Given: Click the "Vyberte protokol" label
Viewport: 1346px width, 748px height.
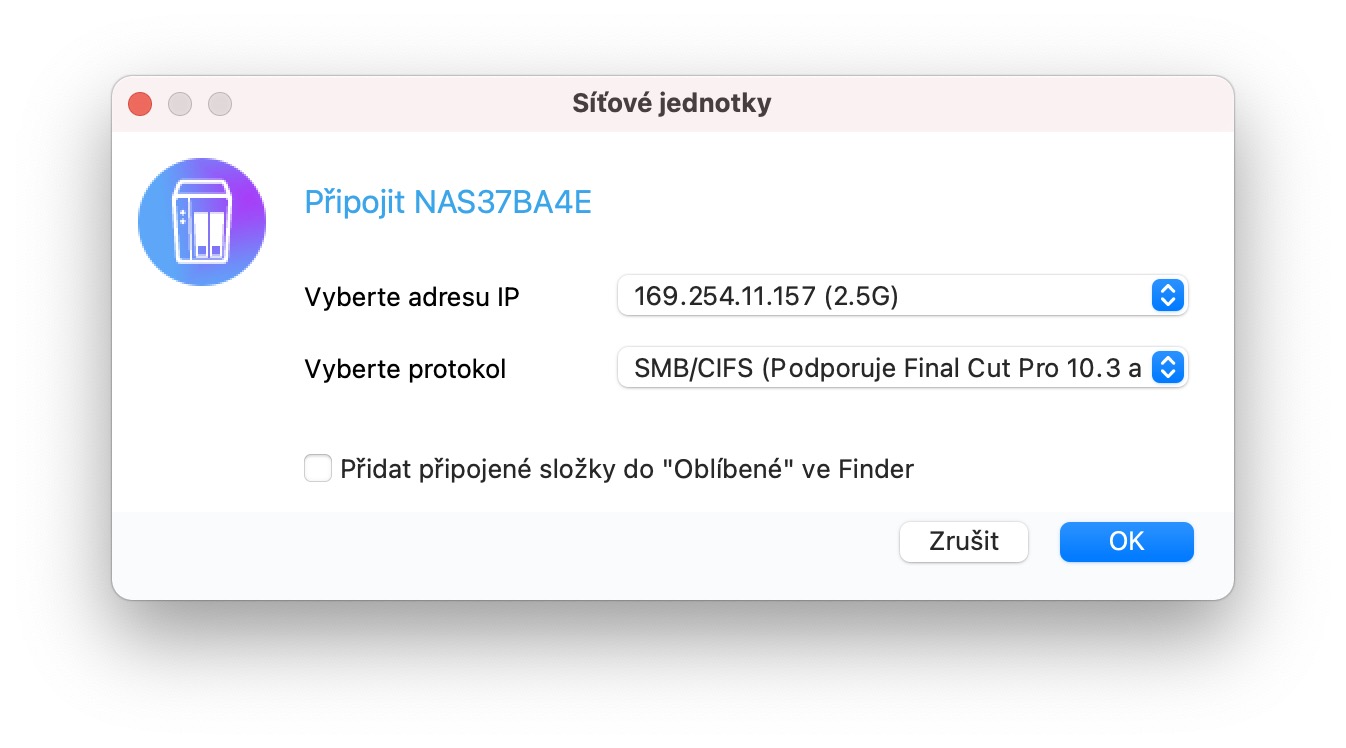Looking at the screenshot, I should (405, 369).
